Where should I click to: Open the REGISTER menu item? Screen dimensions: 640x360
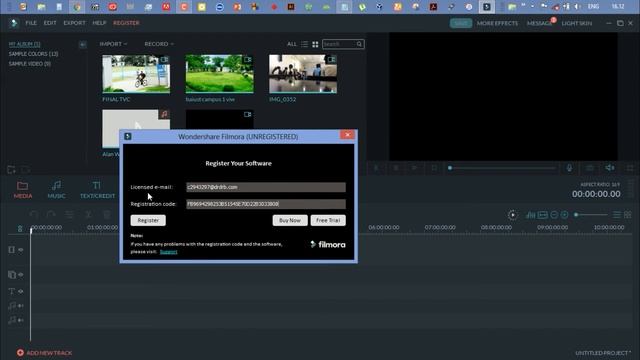126,23
